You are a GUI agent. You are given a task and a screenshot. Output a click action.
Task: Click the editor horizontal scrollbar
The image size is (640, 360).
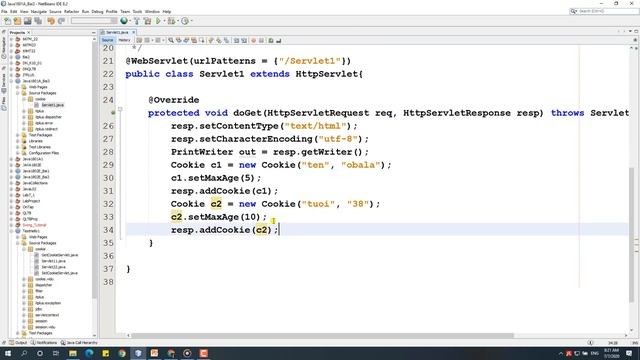click(322, 336)
